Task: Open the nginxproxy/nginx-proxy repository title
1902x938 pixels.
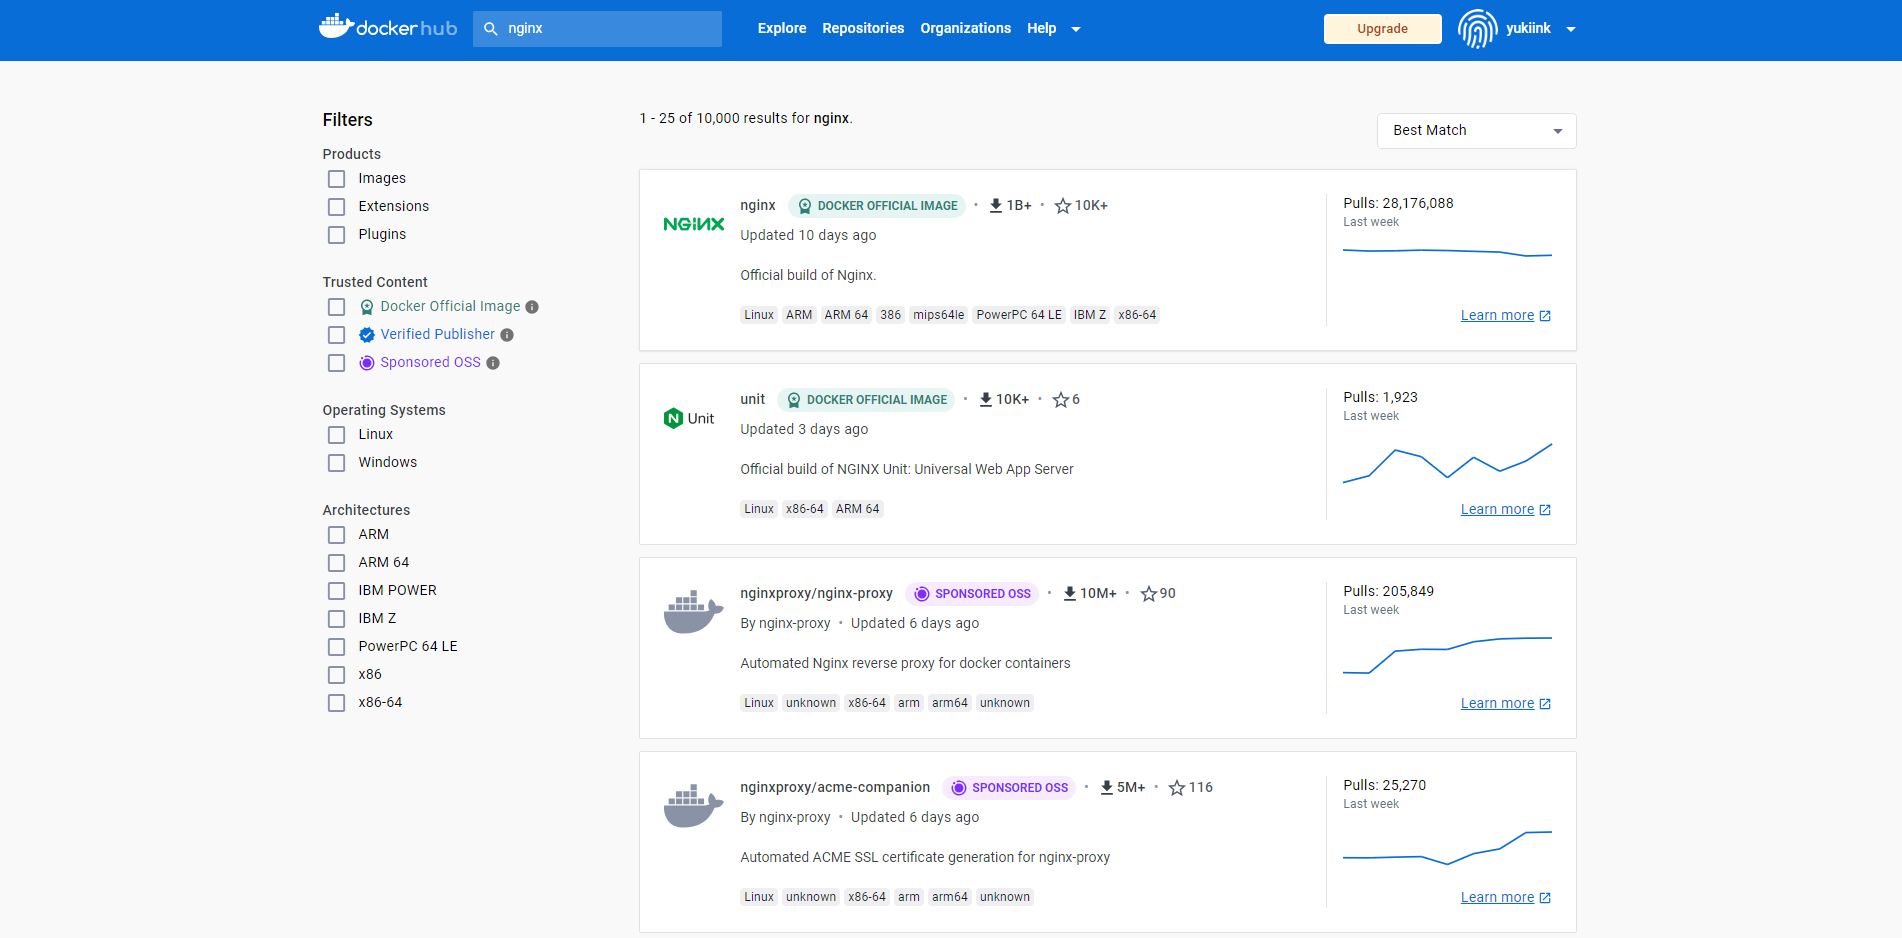Action: (816, 593)
